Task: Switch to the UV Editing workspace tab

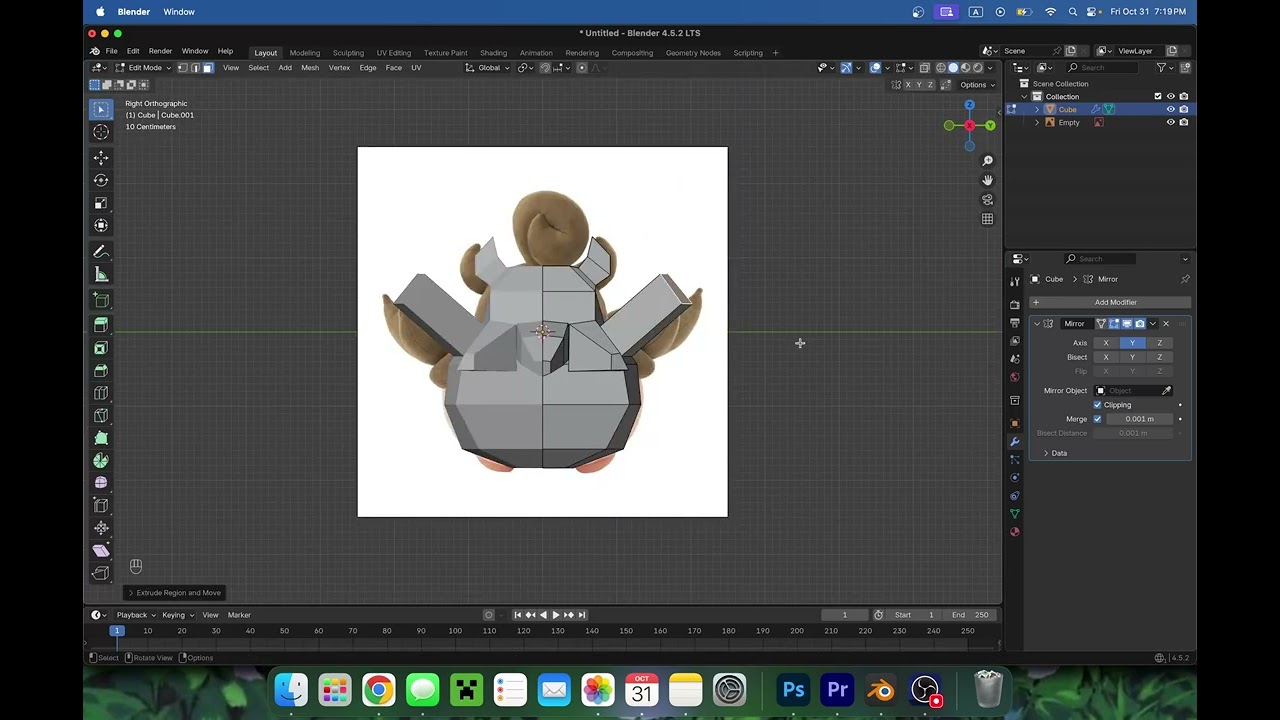Action: point(393,53)
